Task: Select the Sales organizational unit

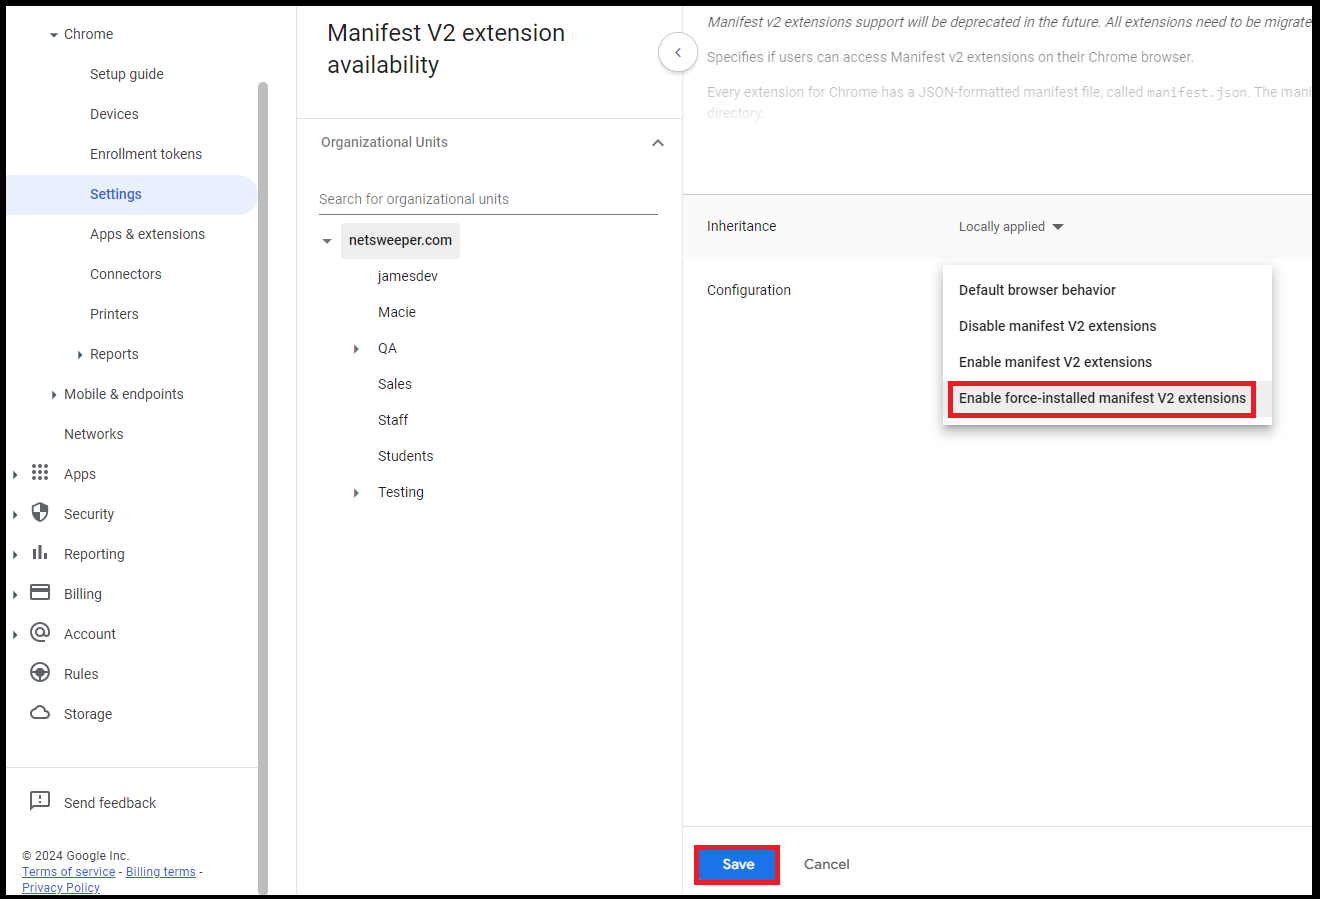Action: pyautogui.click(x=395, y=384)
